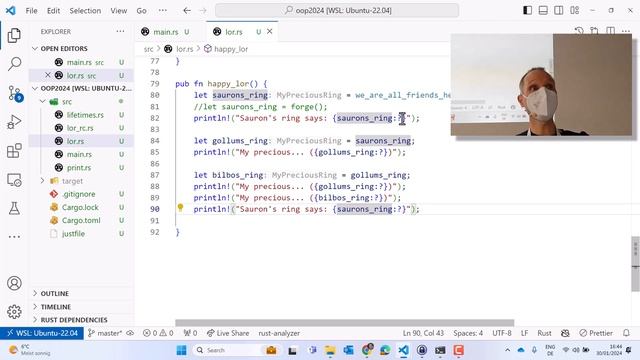This screenshot has width=640, height=360.
Task: Toggle the secondary side bar layout button
Action: point(558,10)
